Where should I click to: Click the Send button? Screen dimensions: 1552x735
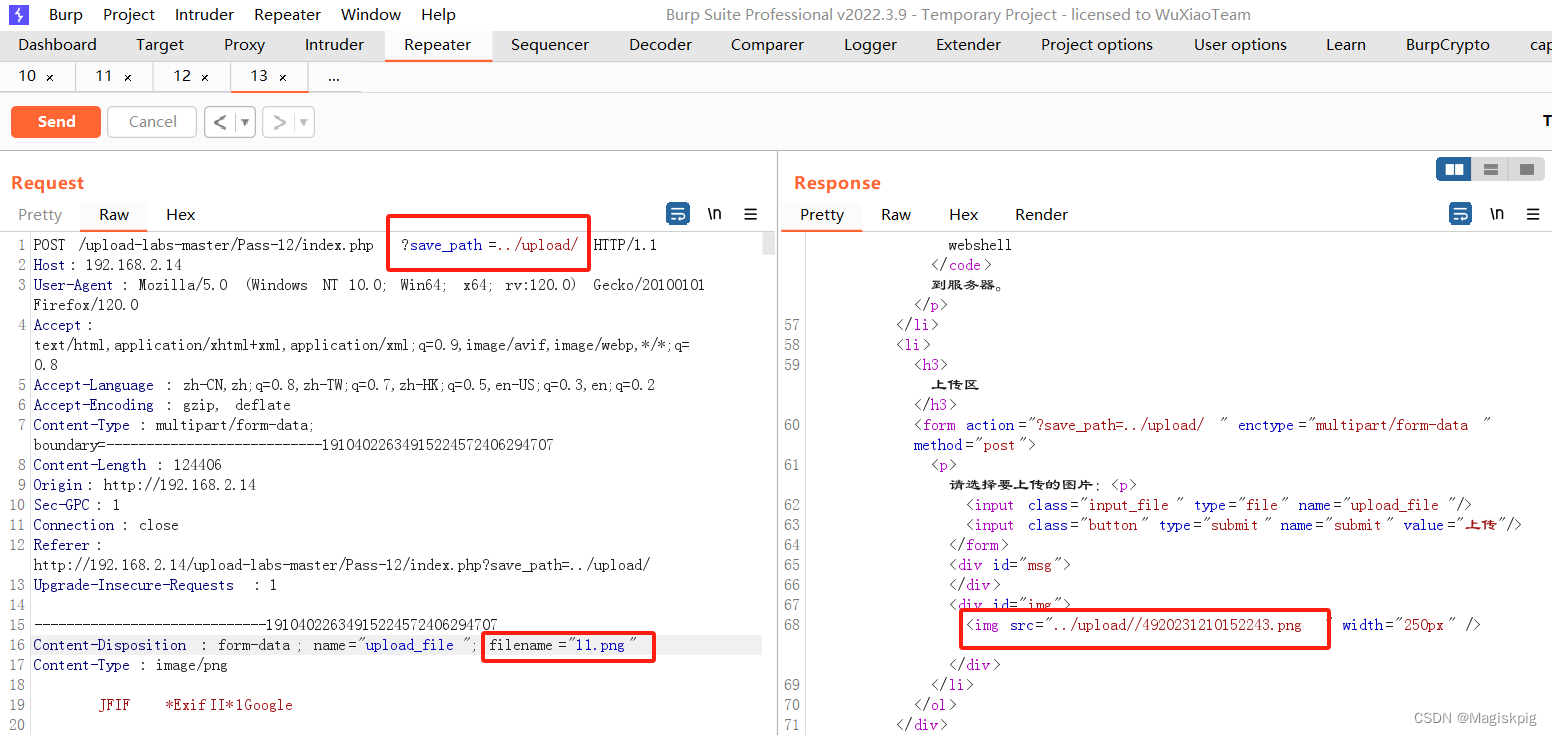[x=55, y=121]
